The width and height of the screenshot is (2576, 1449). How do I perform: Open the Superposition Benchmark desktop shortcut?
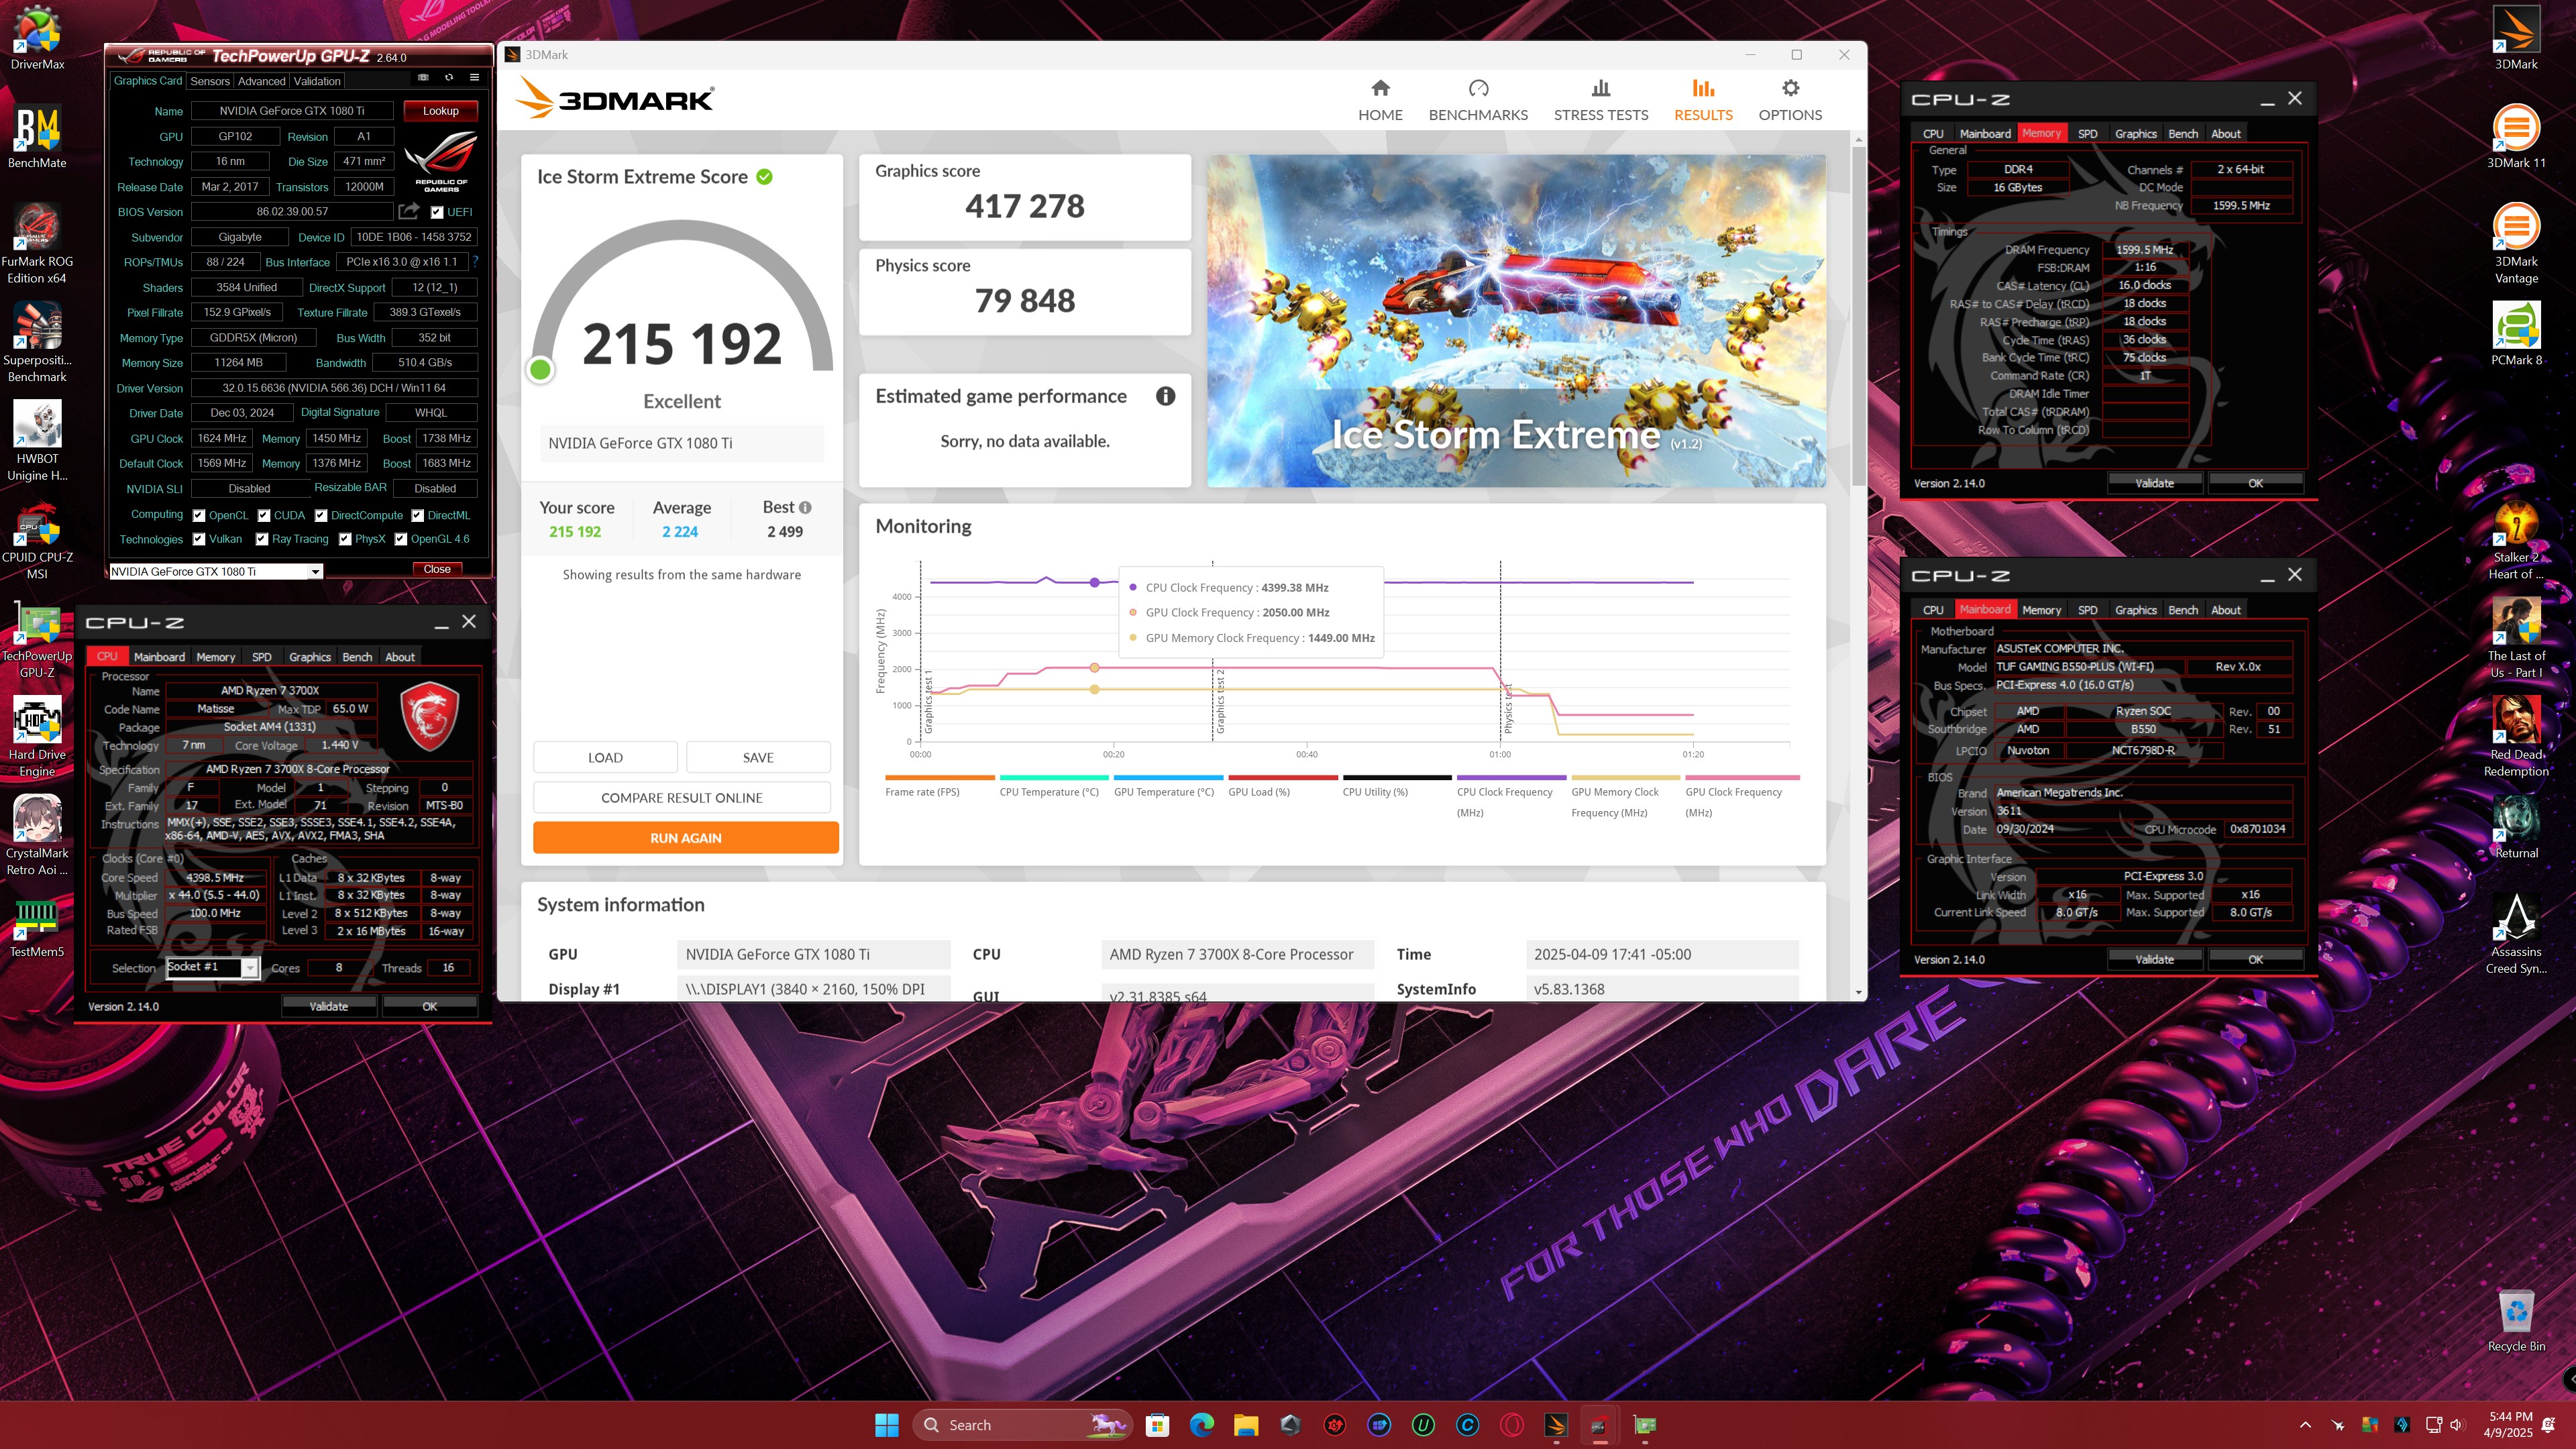pyautogui.click(x=37, y=342)
